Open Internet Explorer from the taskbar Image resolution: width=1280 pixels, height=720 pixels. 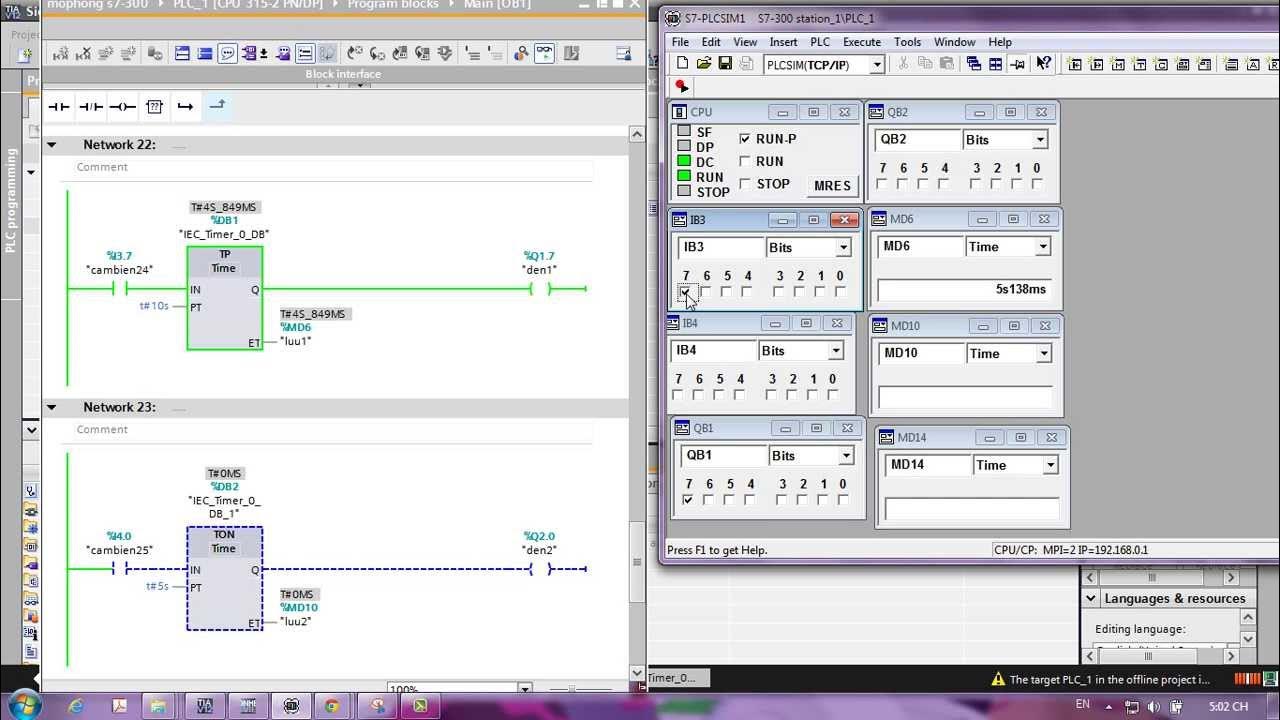pos(76,705)
